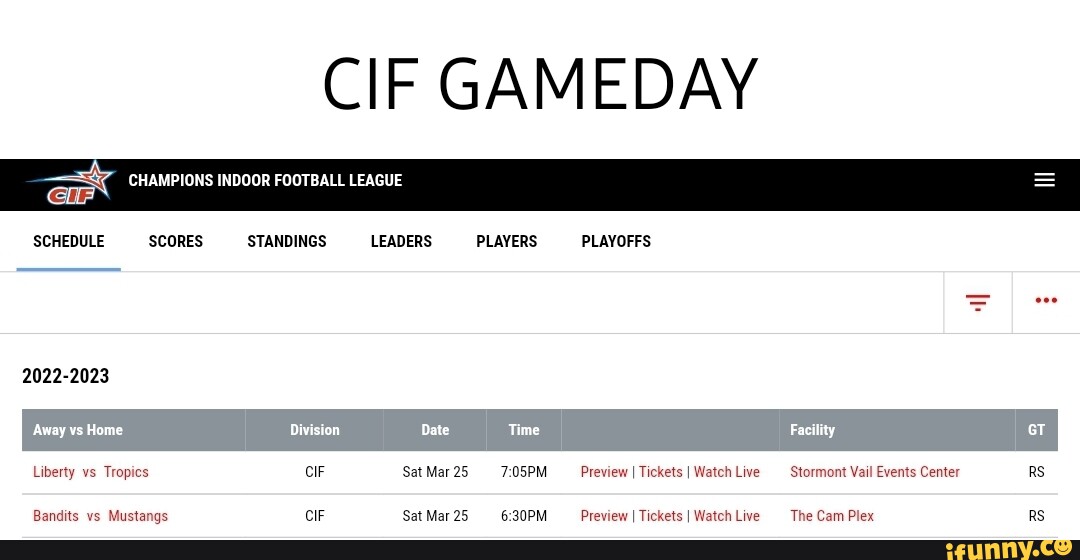
Task: Click the three-dot more options icon
Action: [1046, 301]
